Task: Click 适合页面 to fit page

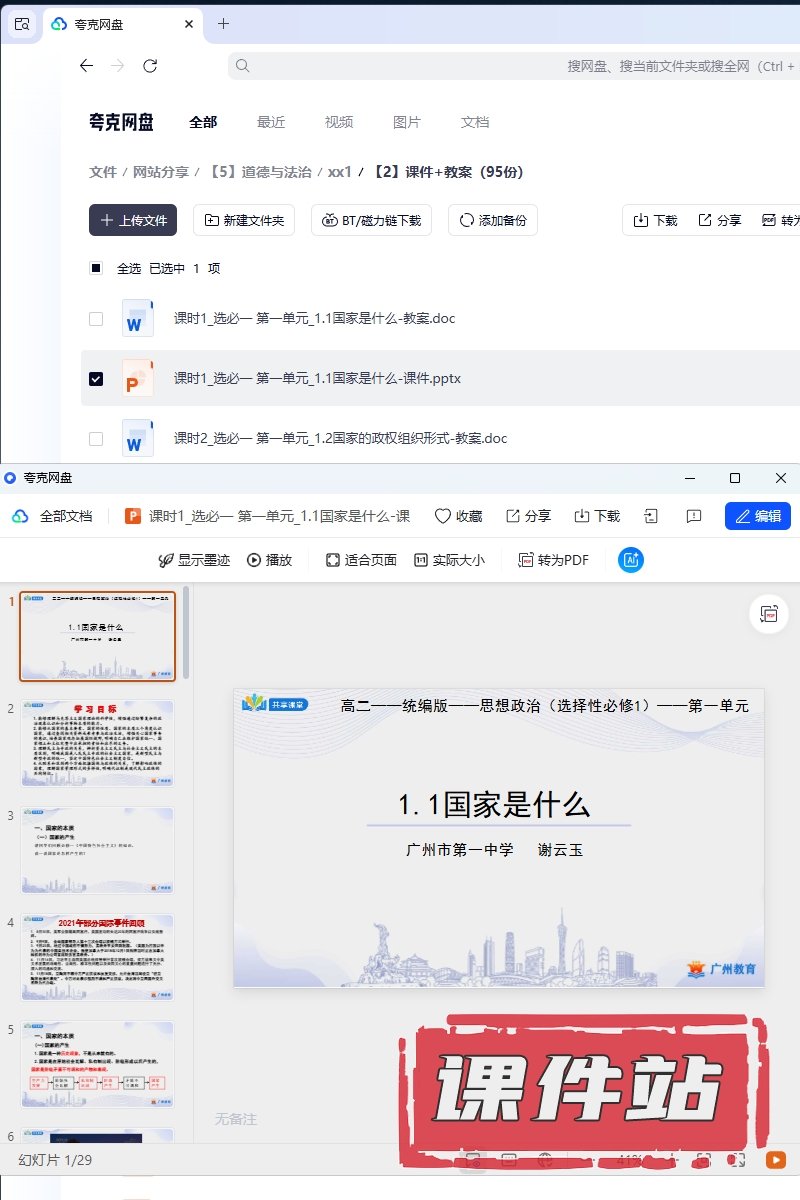Action: [361, 560]
